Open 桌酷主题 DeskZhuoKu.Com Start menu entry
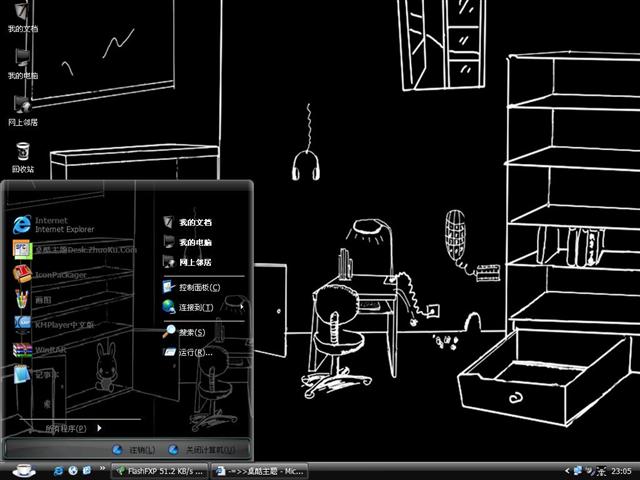640x480 pixels. pos(75,249)
